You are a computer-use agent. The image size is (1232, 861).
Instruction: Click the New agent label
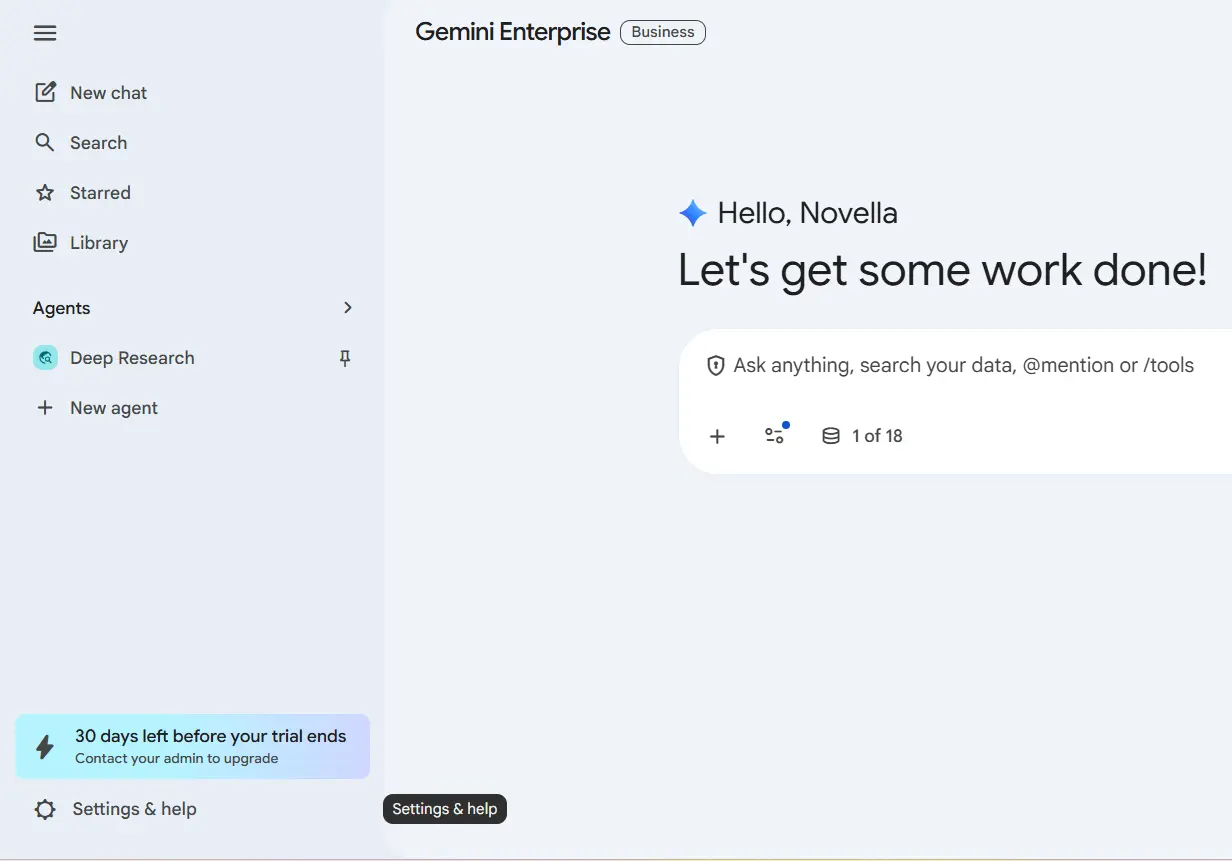pos(114,407)
